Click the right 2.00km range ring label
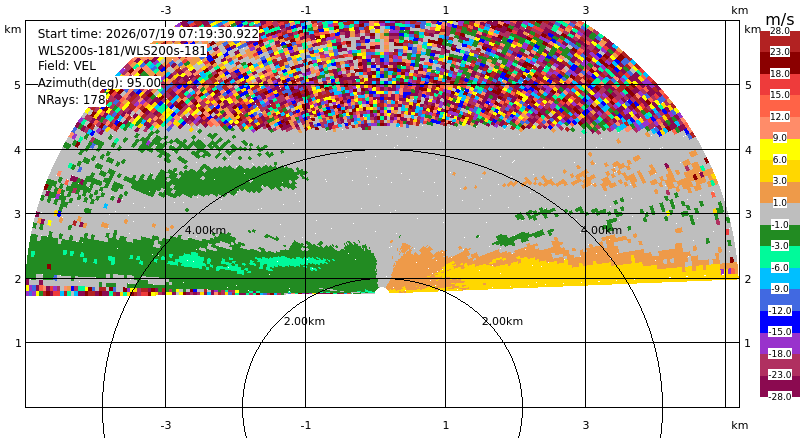The height and width of the screenshot is (438, 800). point(503,321)
